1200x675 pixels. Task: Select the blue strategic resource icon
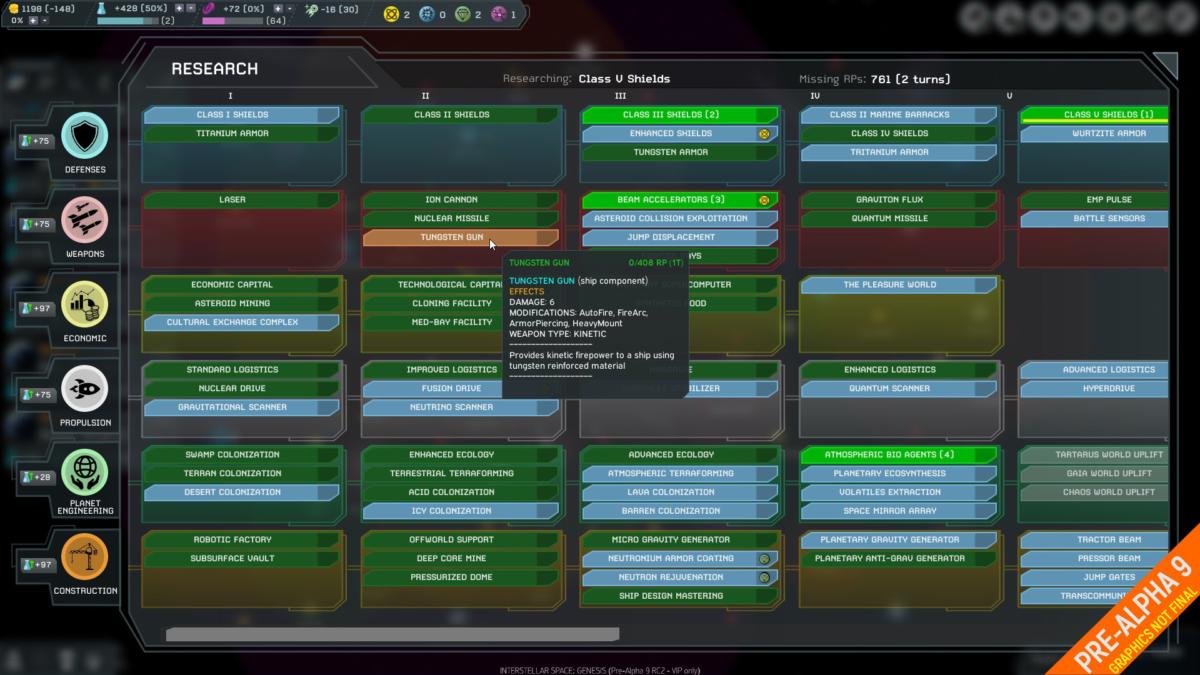pyautogui.click(x=427, y=14)
